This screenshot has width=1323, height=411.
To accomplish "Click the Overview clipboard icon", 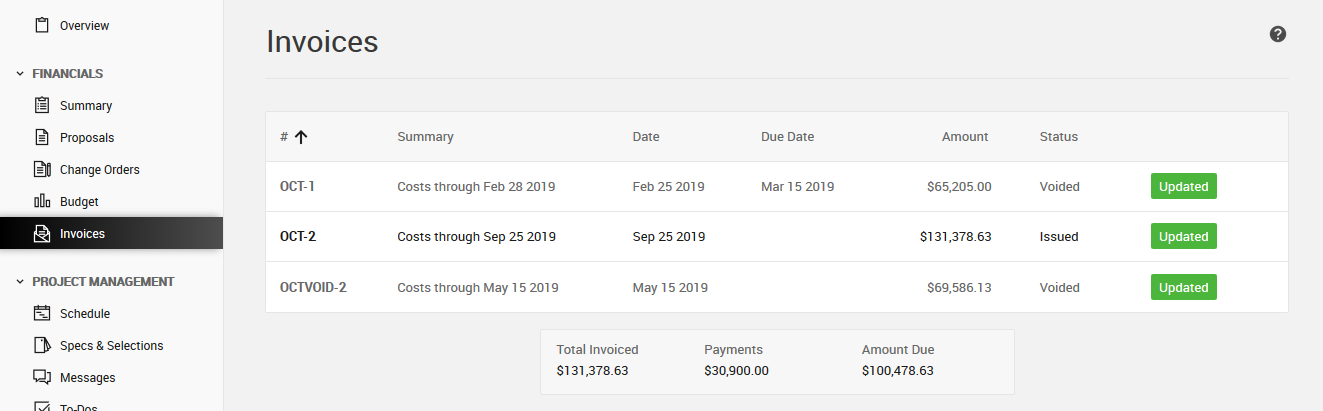I will [42, 25].
